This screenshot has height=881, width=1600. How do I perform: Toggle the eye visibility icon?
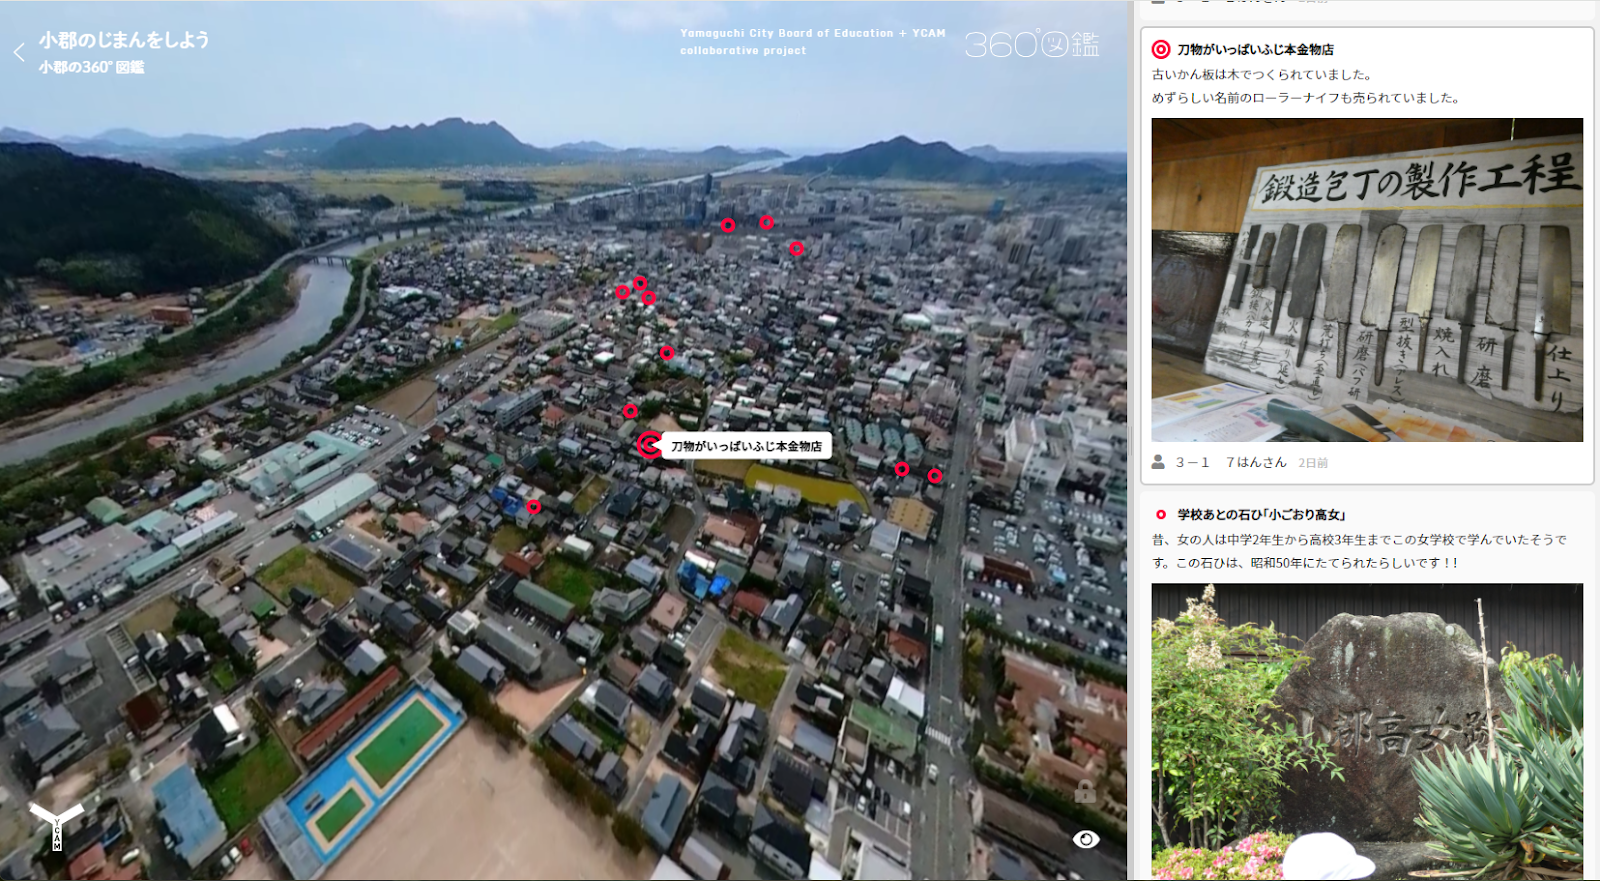pyautogui.click(x=1086, y=839)
